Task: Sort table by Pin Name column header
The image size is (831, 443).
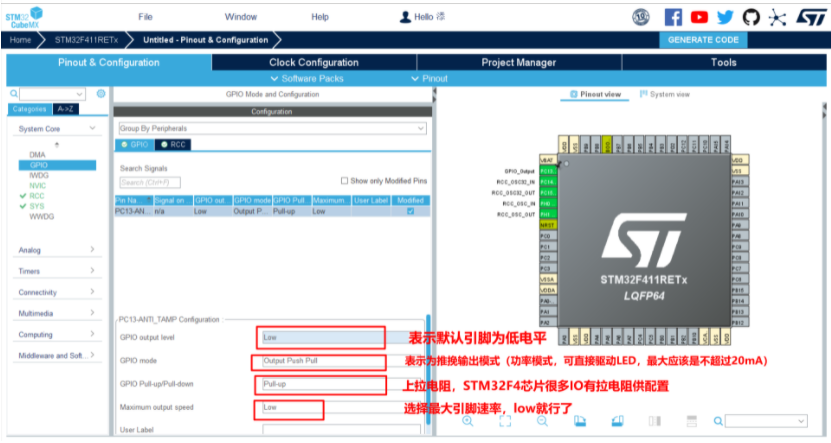Action: 134,200
